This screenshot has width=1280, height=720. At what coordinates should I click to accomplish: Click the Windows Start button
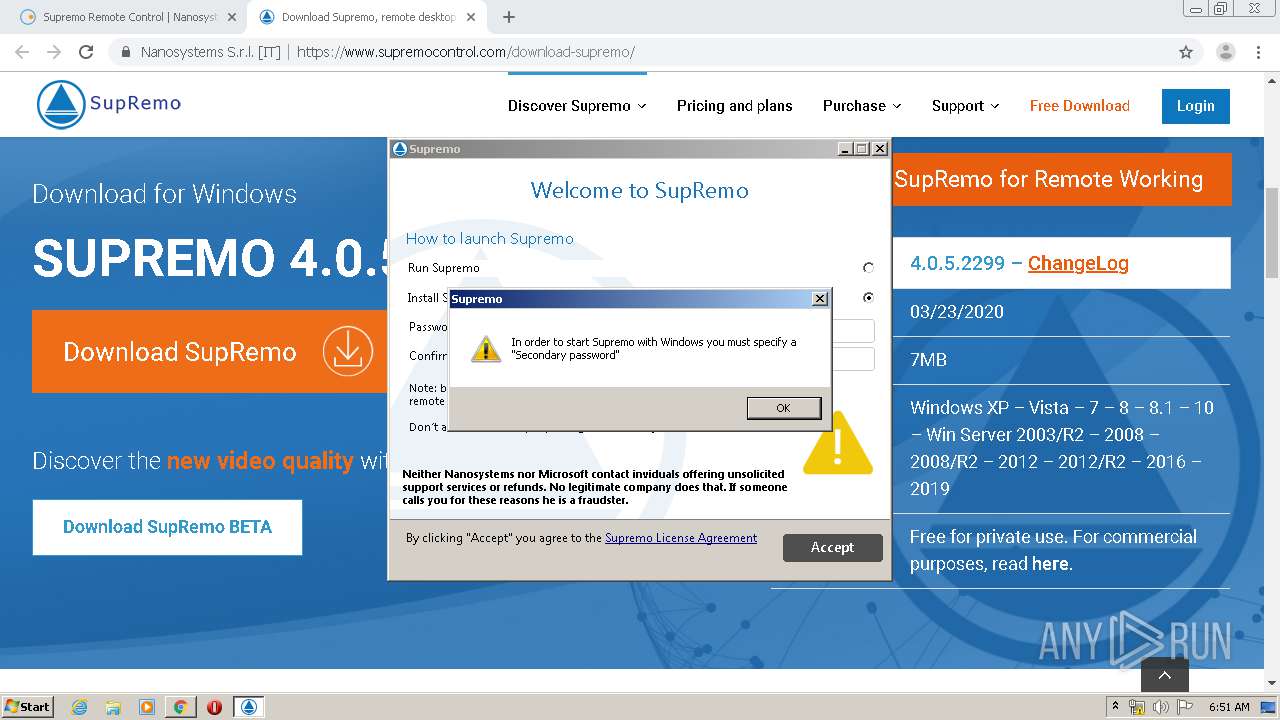coord(28,707)
